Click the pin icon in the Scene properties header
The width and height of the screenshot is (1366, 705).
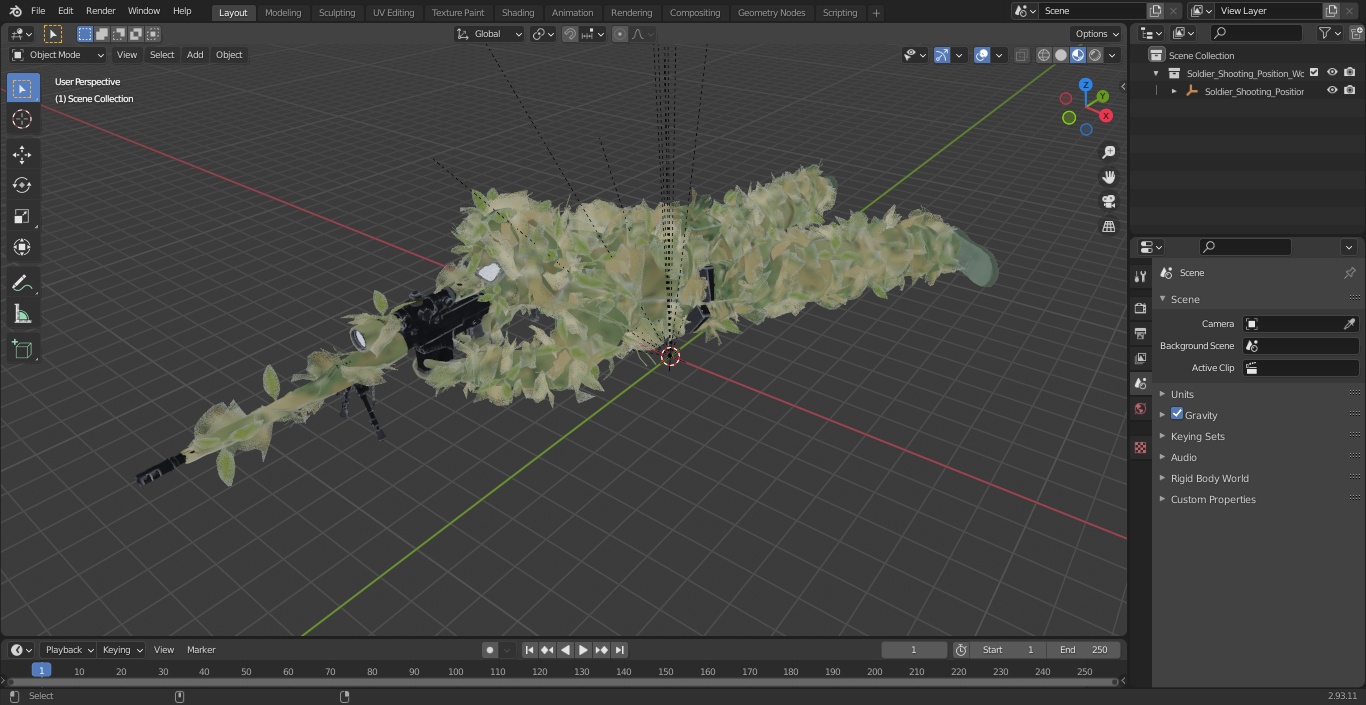click(1349, 273)
